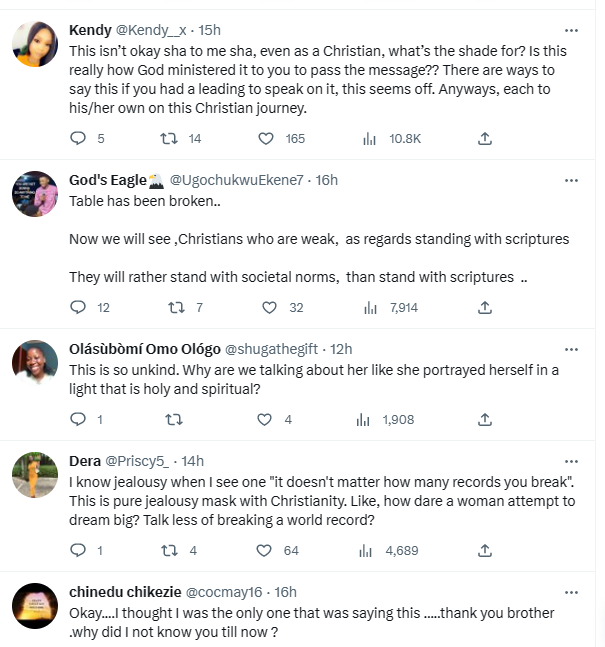Like God's Eagle tweet
This screenshot has height=647, width=605.
pyautogui.click(x=265, y=307)
